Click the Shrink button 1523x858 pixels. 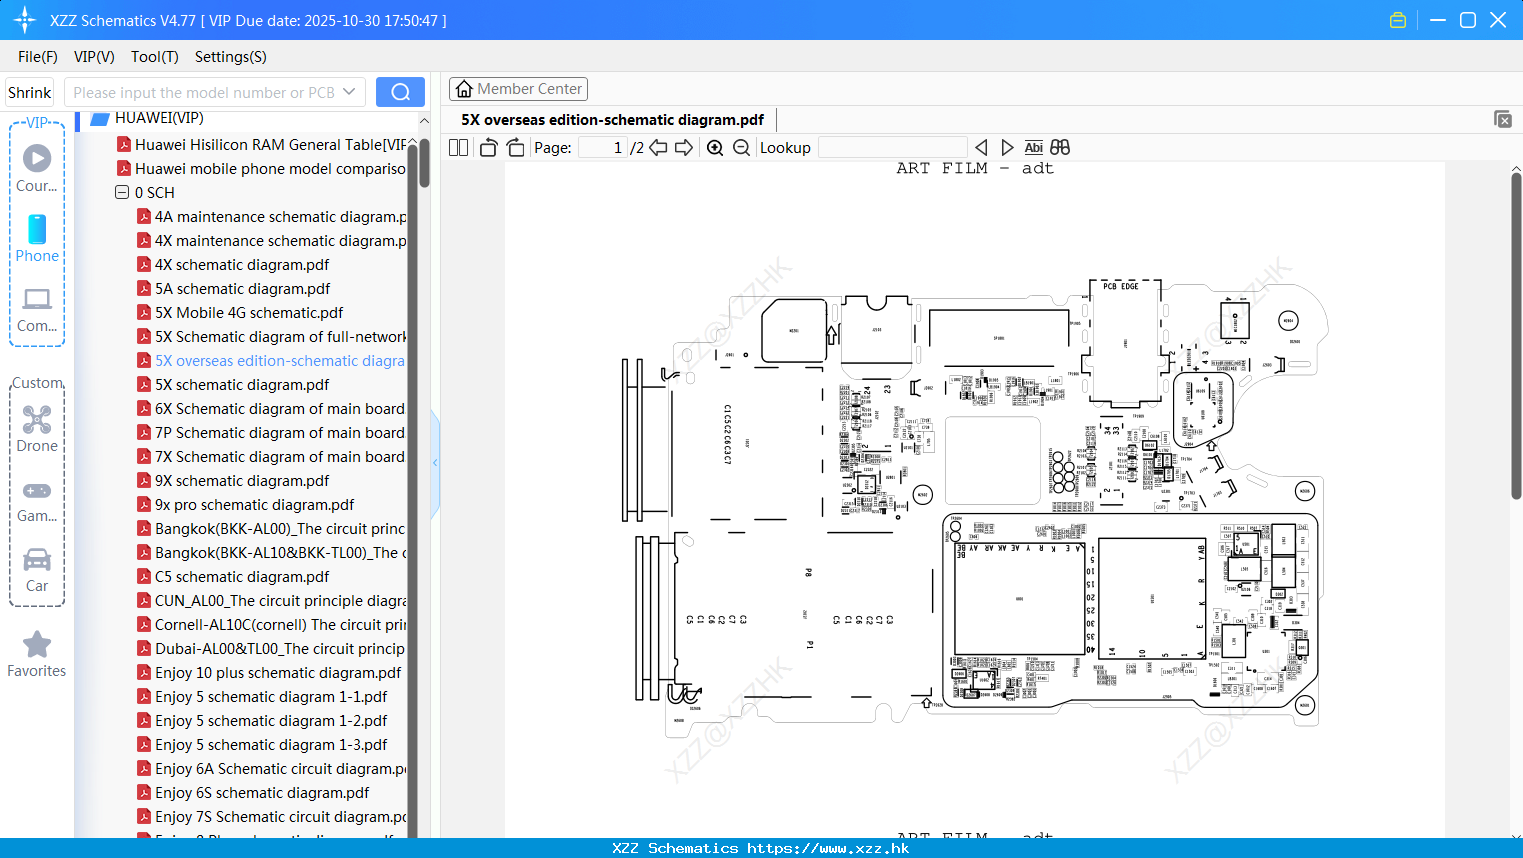(x=30, y=92)
